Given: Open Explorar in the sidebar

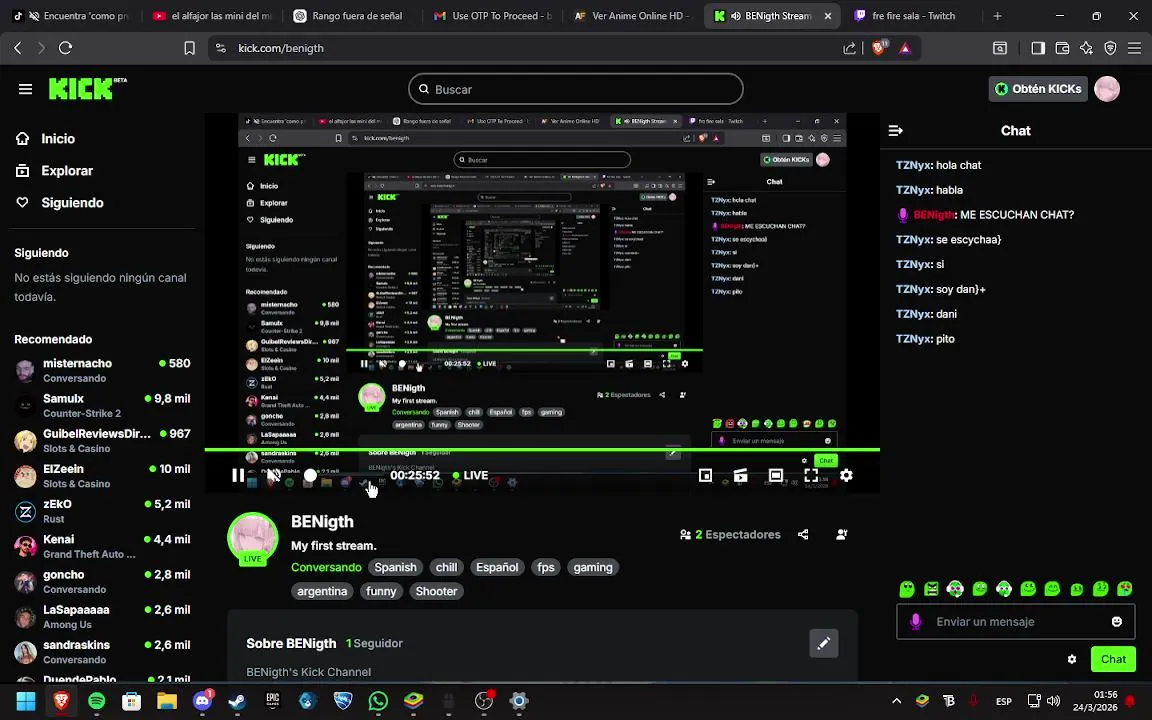Looking at the screenshot, I should pos(54,170).
